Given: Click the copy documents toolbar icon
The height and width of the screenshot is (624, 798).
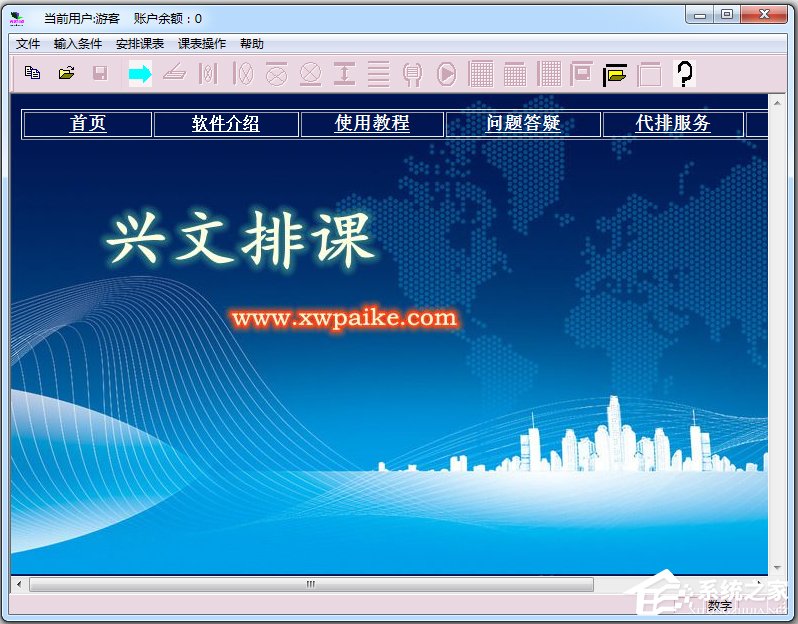Looking at the screenshot, I should (x=33, y=73).
